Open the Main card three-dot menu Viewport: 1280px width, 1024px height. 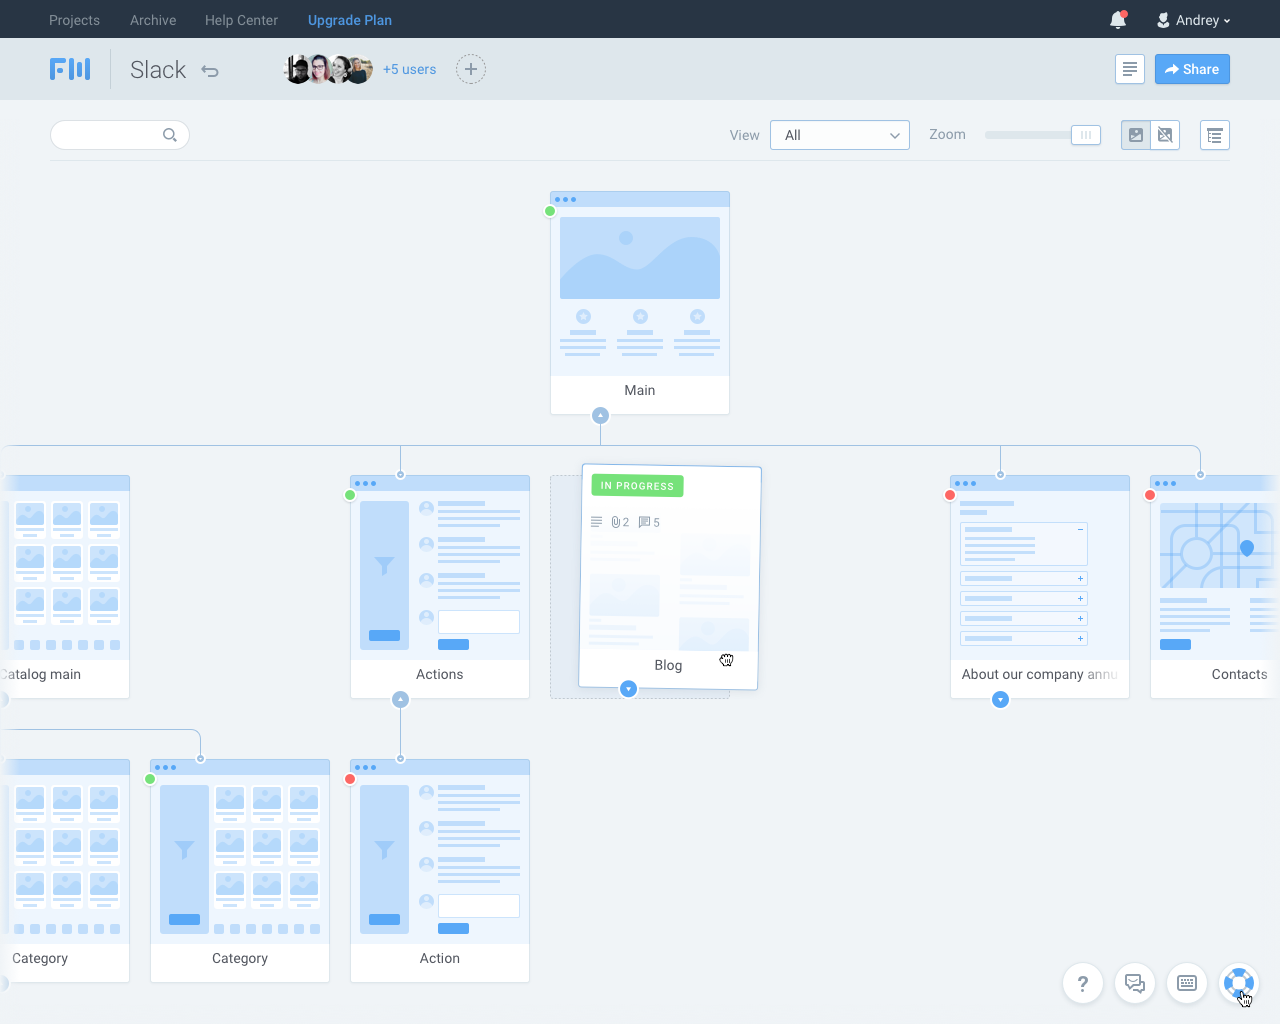pos(565,199)
